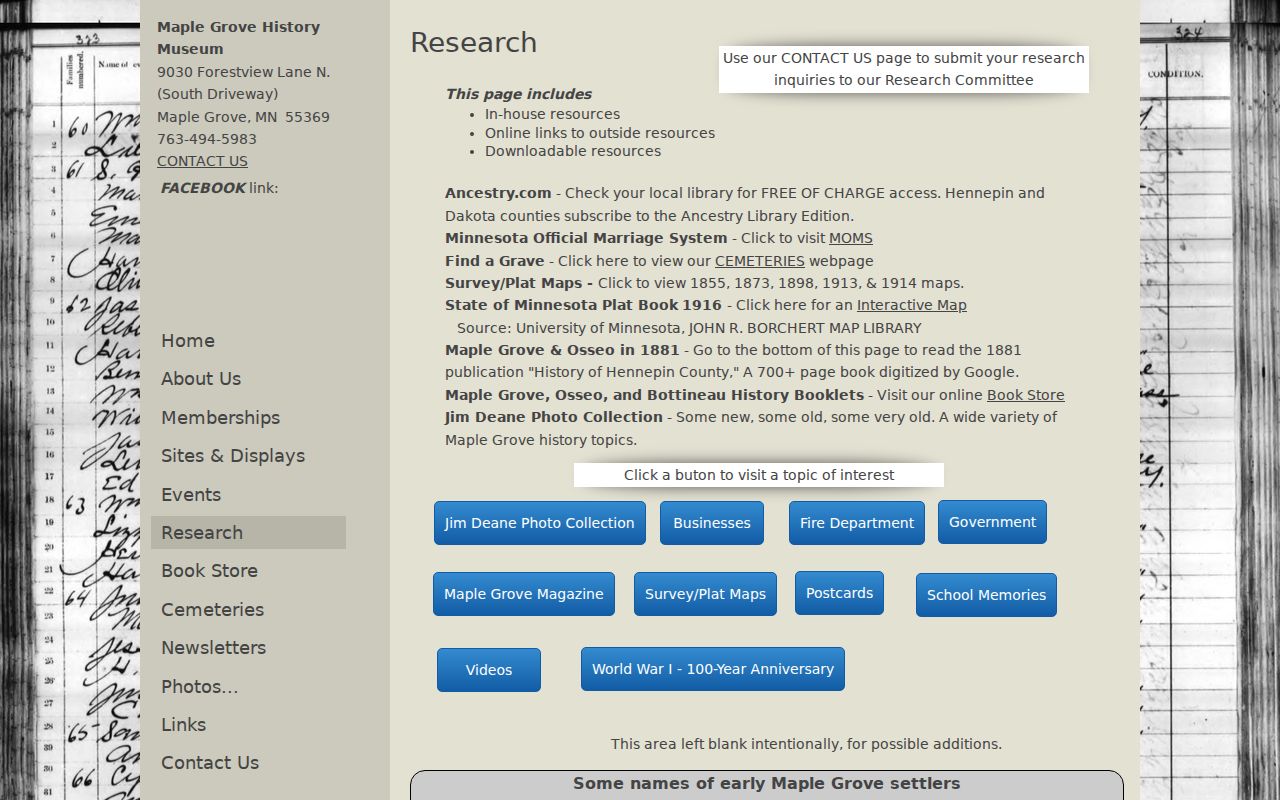Click the Ancestry.com bold text

(498, 193)
